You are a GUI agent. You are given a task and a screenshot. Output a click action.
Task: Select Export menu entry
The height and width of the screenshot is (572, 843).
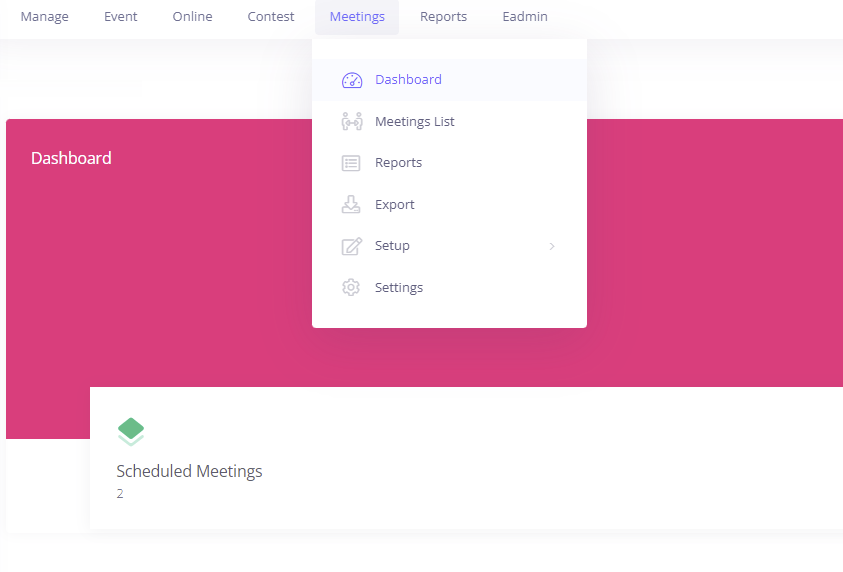click(x=449, y=204)
